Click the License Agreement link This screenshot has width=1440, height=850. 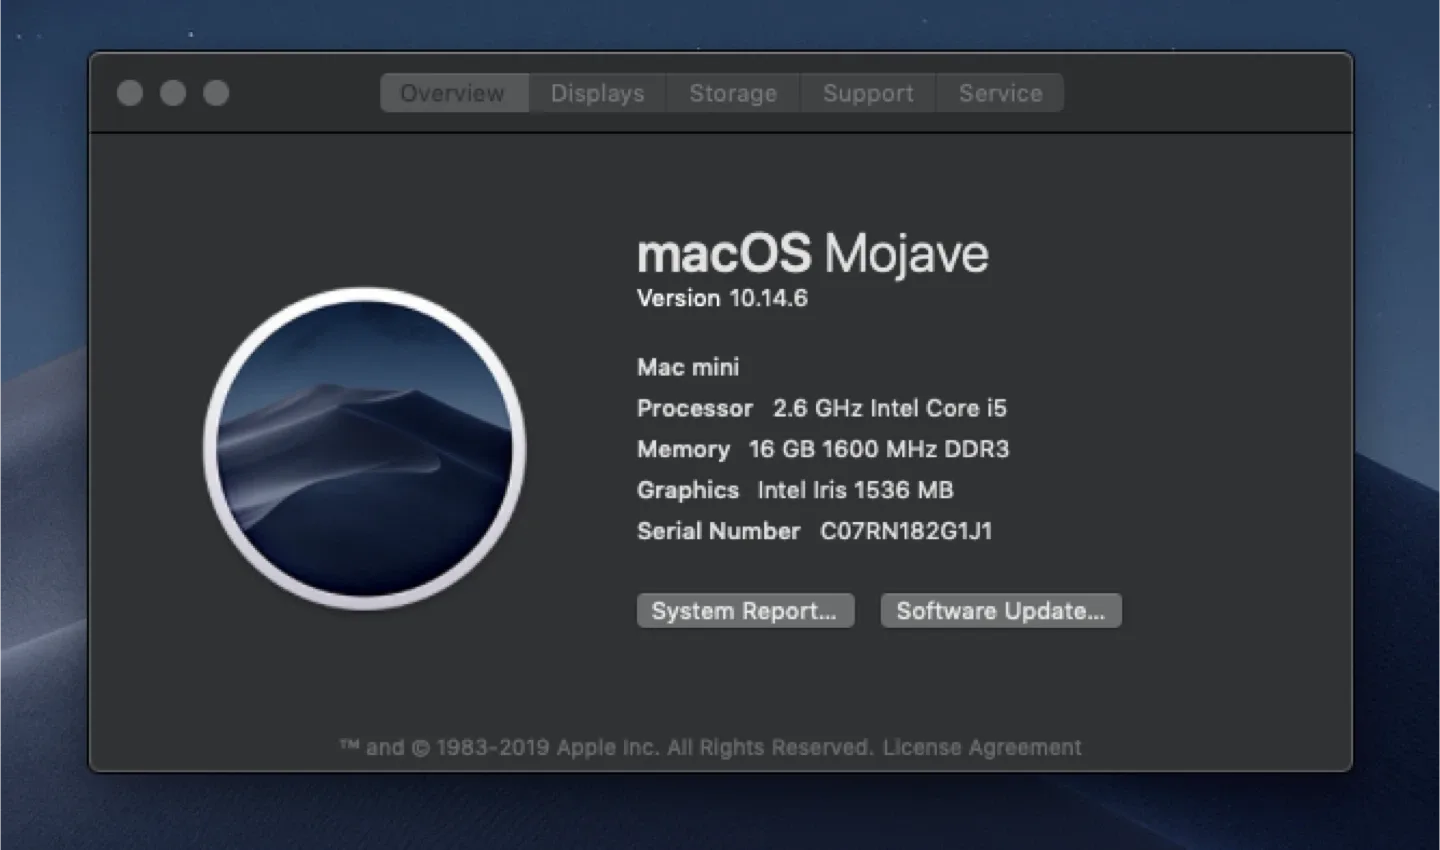click(x=983, y=747)
